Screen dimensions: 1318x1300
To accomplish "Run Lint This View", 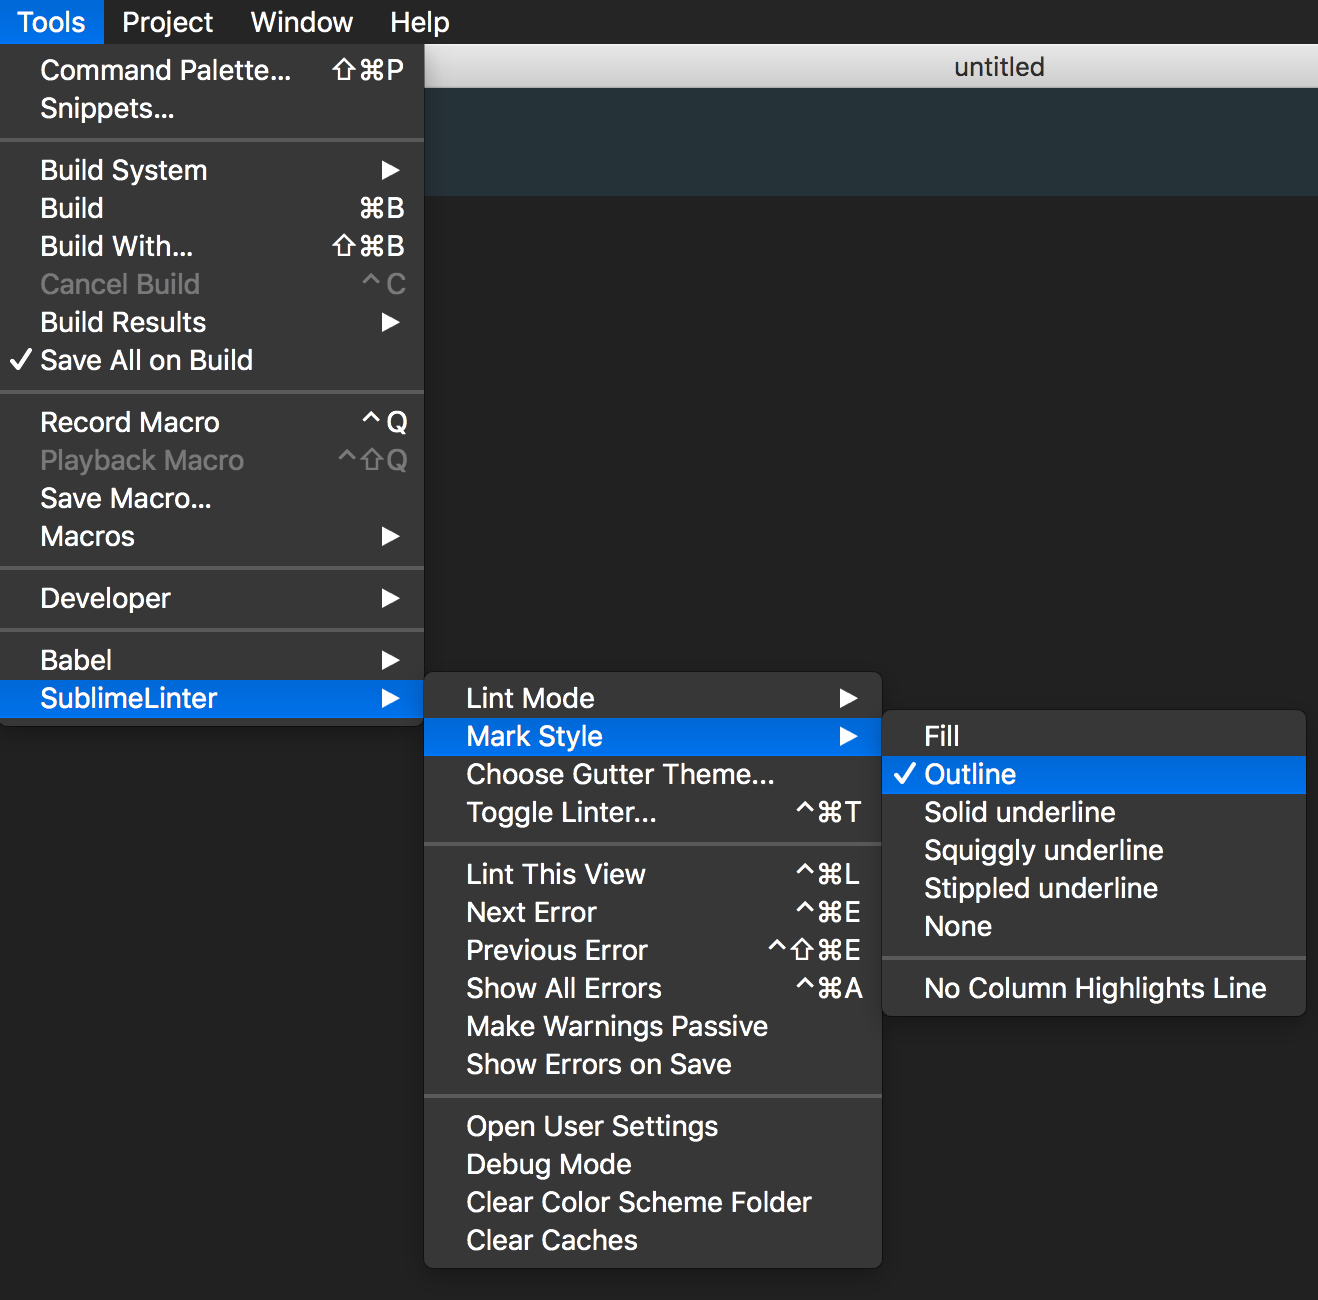I will point(653,874).
